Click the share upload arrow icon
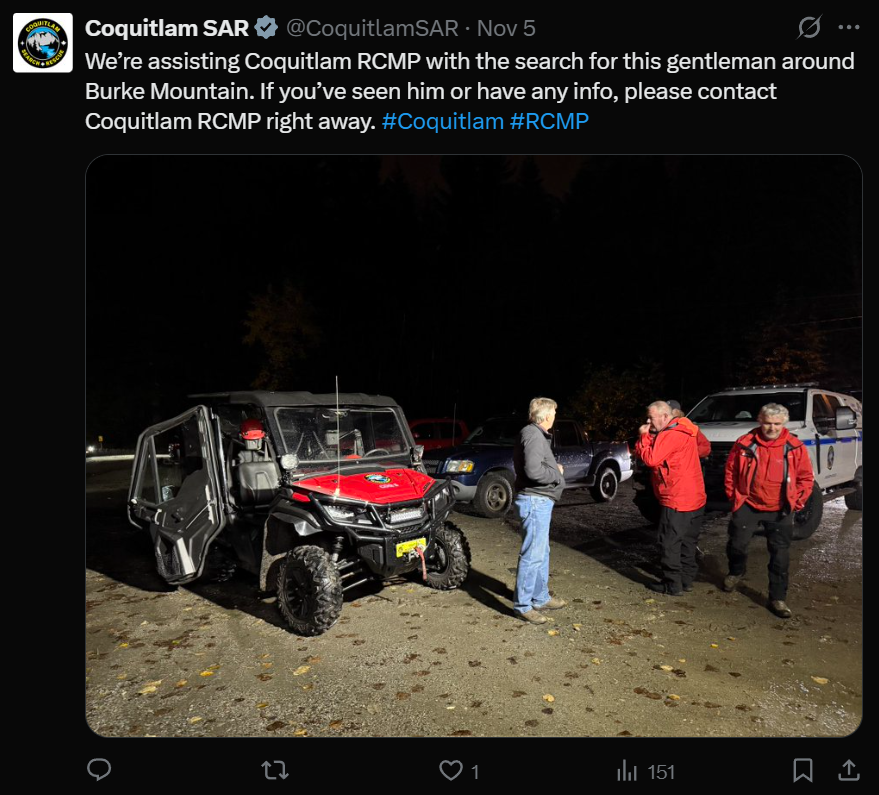Image resolution: width=879 pixels, height=795 pixels. (848, 769)
